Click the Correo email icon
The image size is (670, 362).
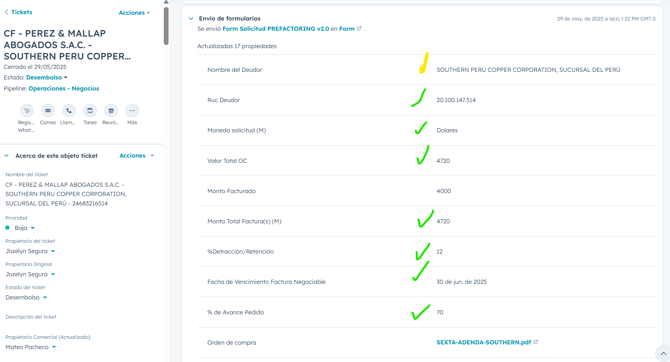48,111
